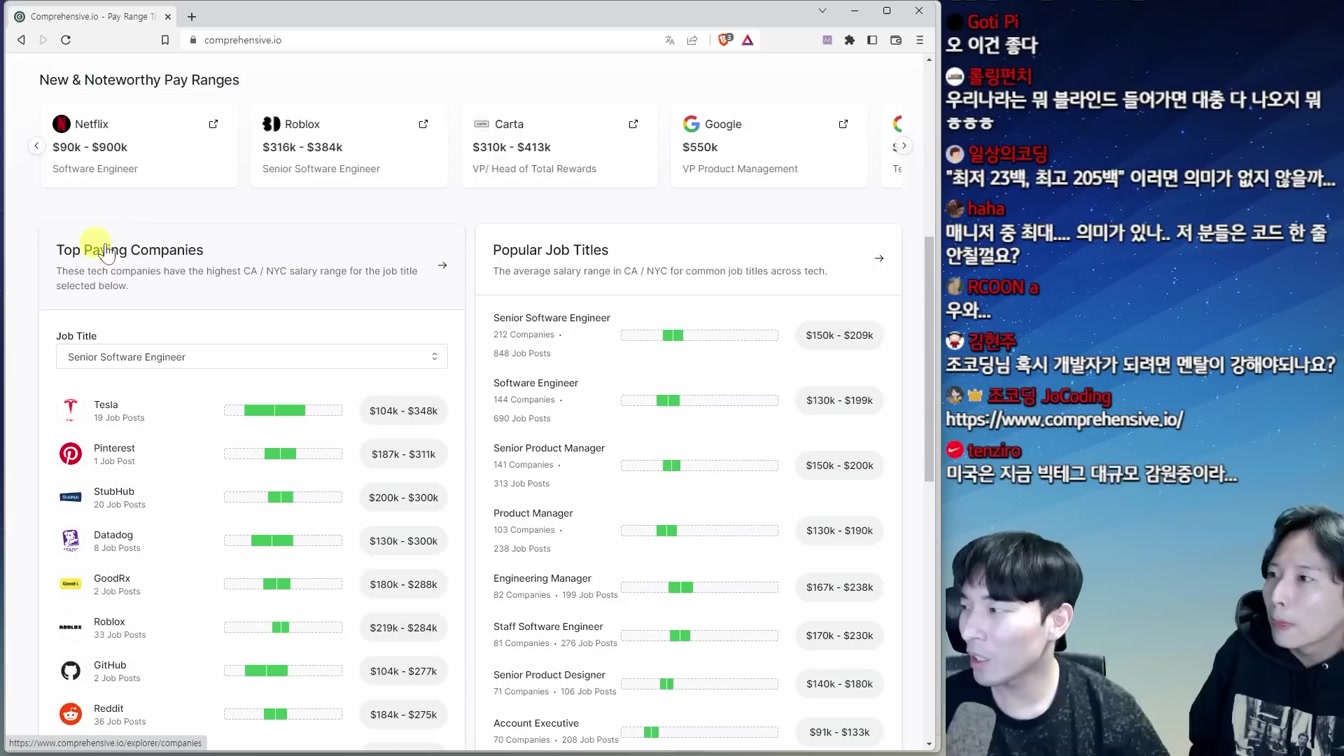
Task: Click Datadog salary range bar
Action: tap(283, 540)
